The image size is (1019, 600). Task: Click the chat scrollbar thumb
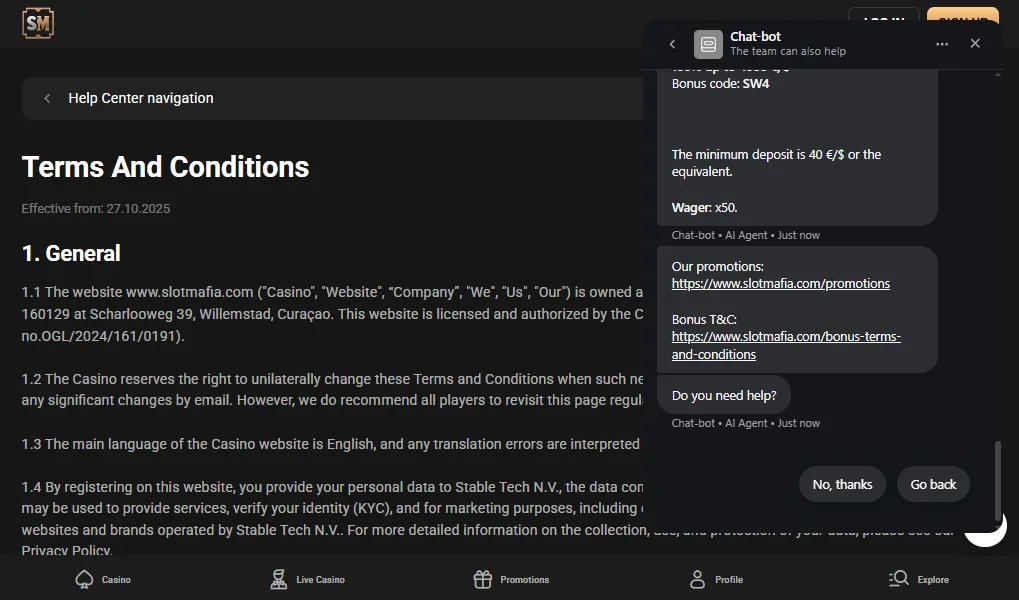coord(998,480)
